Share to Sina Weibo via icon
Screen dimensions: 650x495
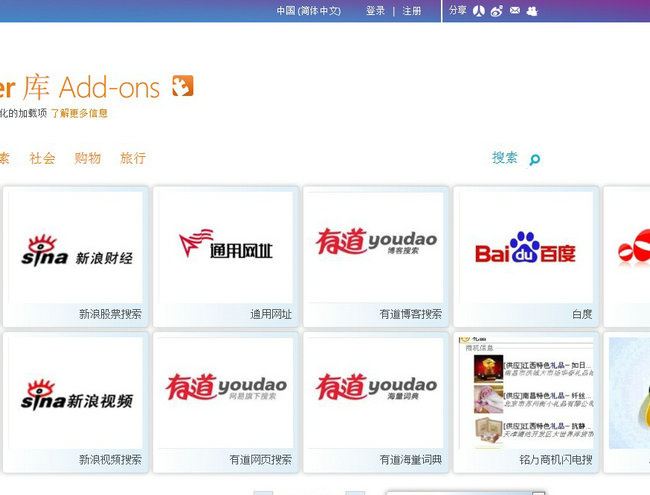497,11
